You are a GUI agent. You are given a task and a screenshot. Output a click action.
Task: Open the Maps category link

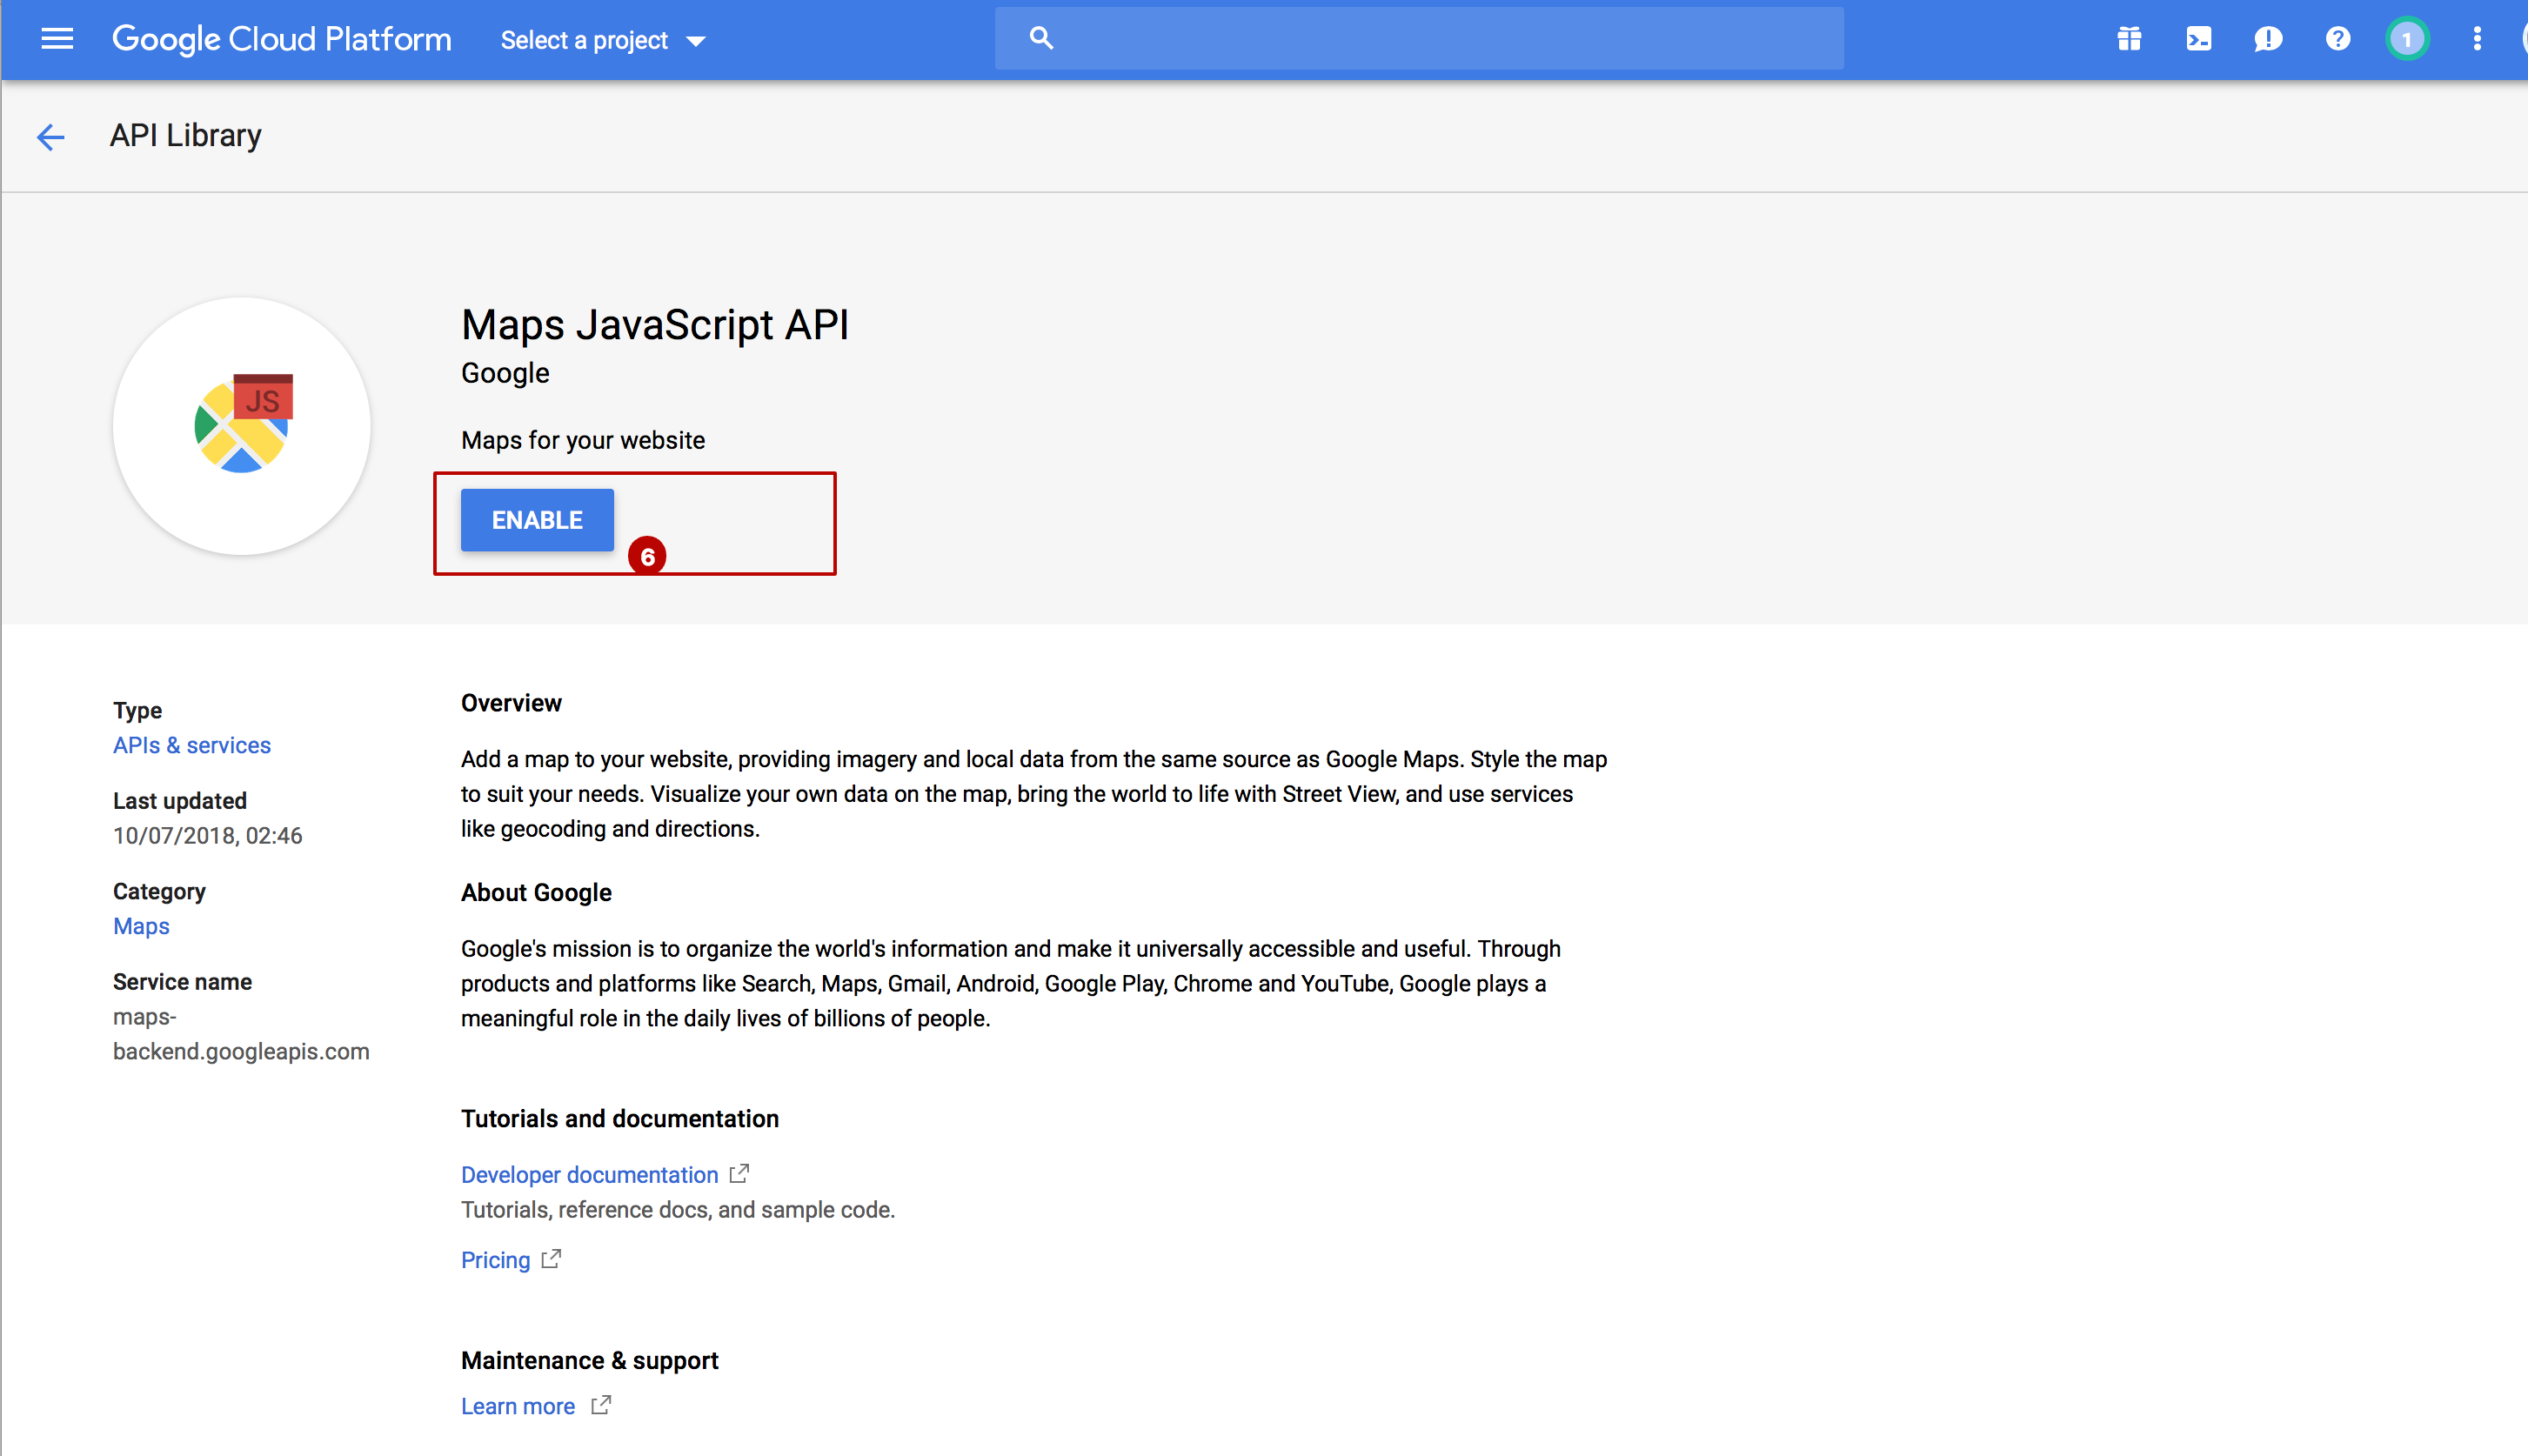coord(141,926)
